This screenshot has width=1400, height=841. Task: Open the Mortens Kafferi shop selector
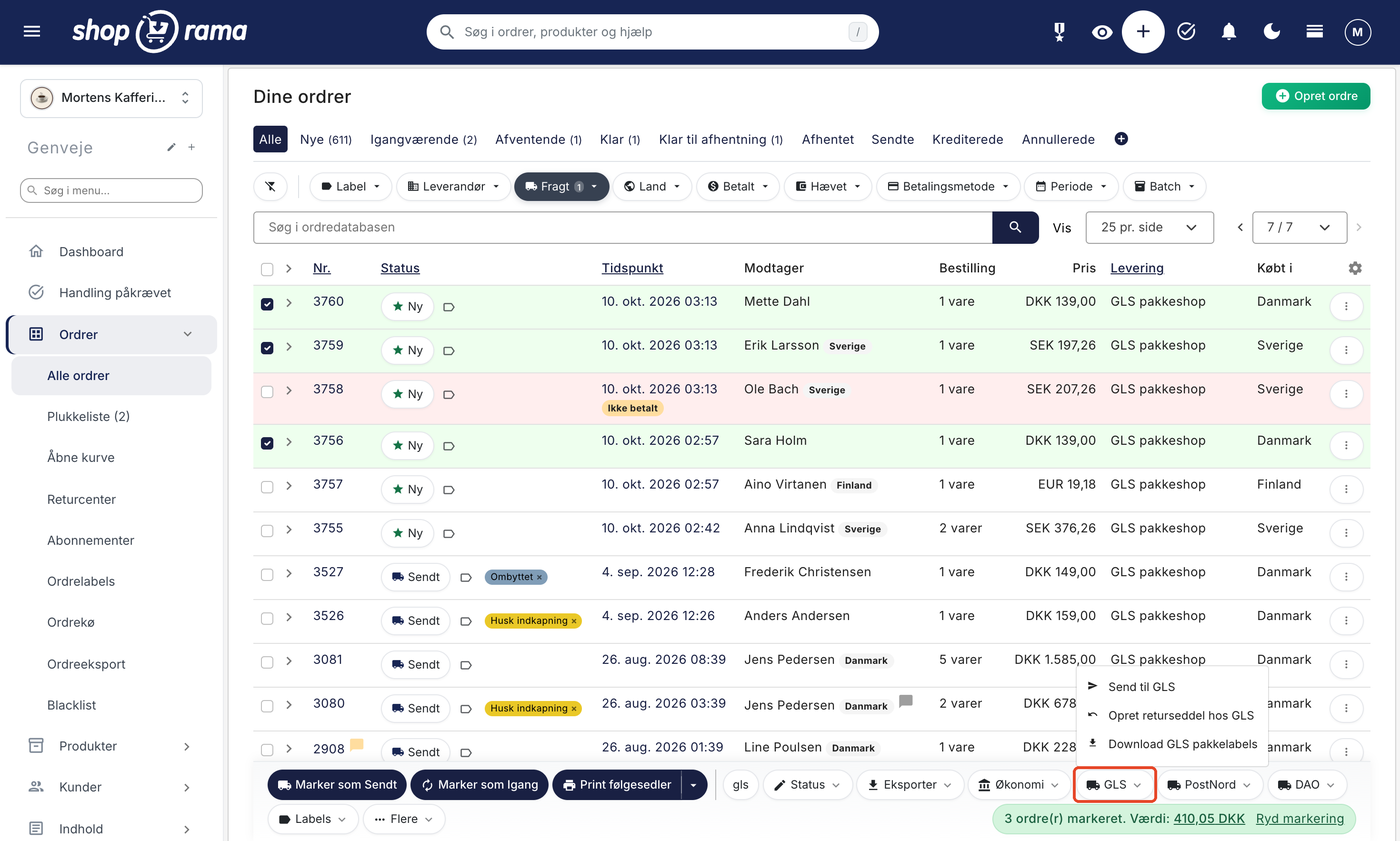click(x=111, y=98)
